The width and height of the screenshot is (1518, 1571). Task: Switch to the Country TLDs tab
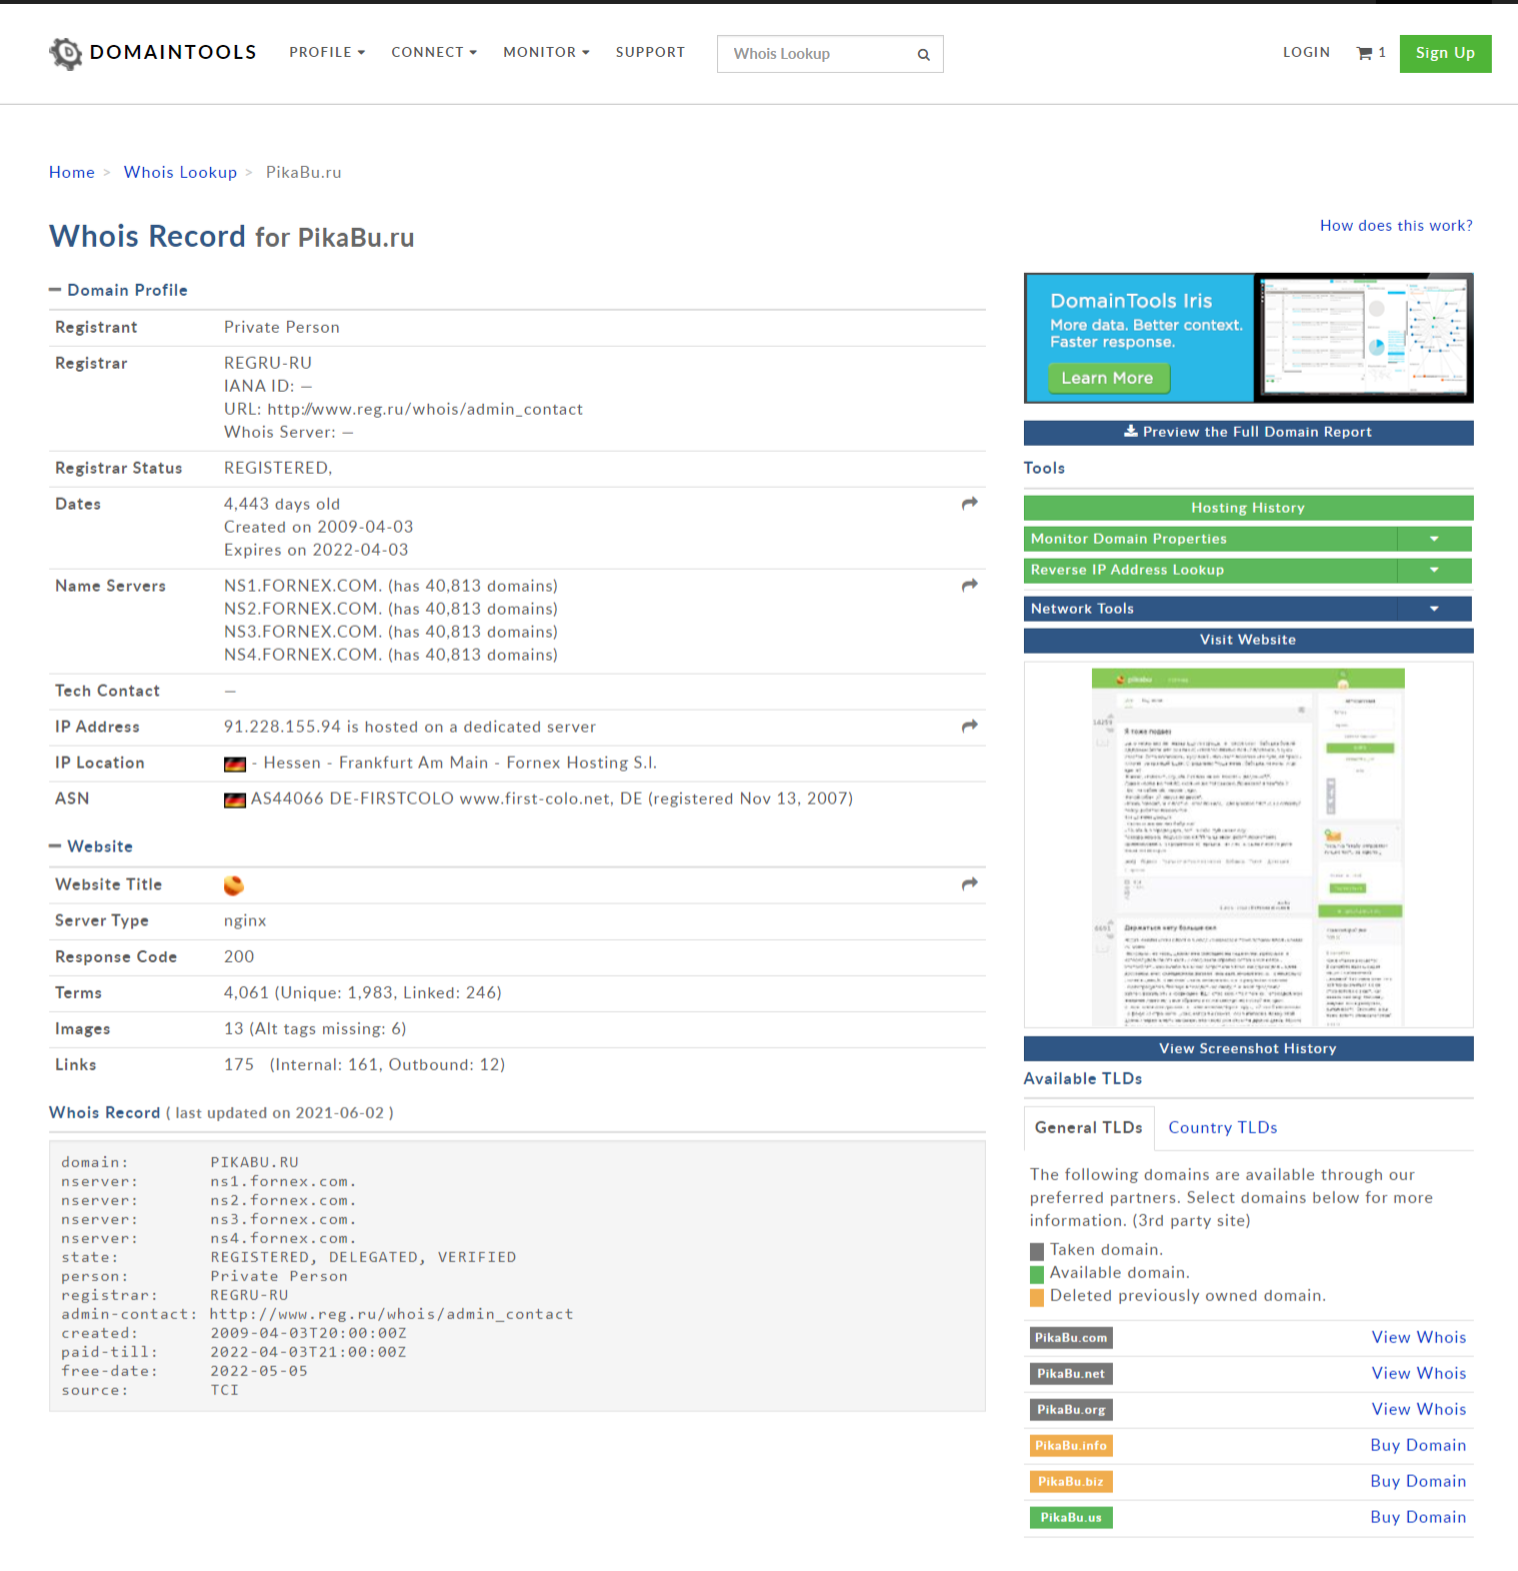pyautogui.click(x=1222, y=1128)
